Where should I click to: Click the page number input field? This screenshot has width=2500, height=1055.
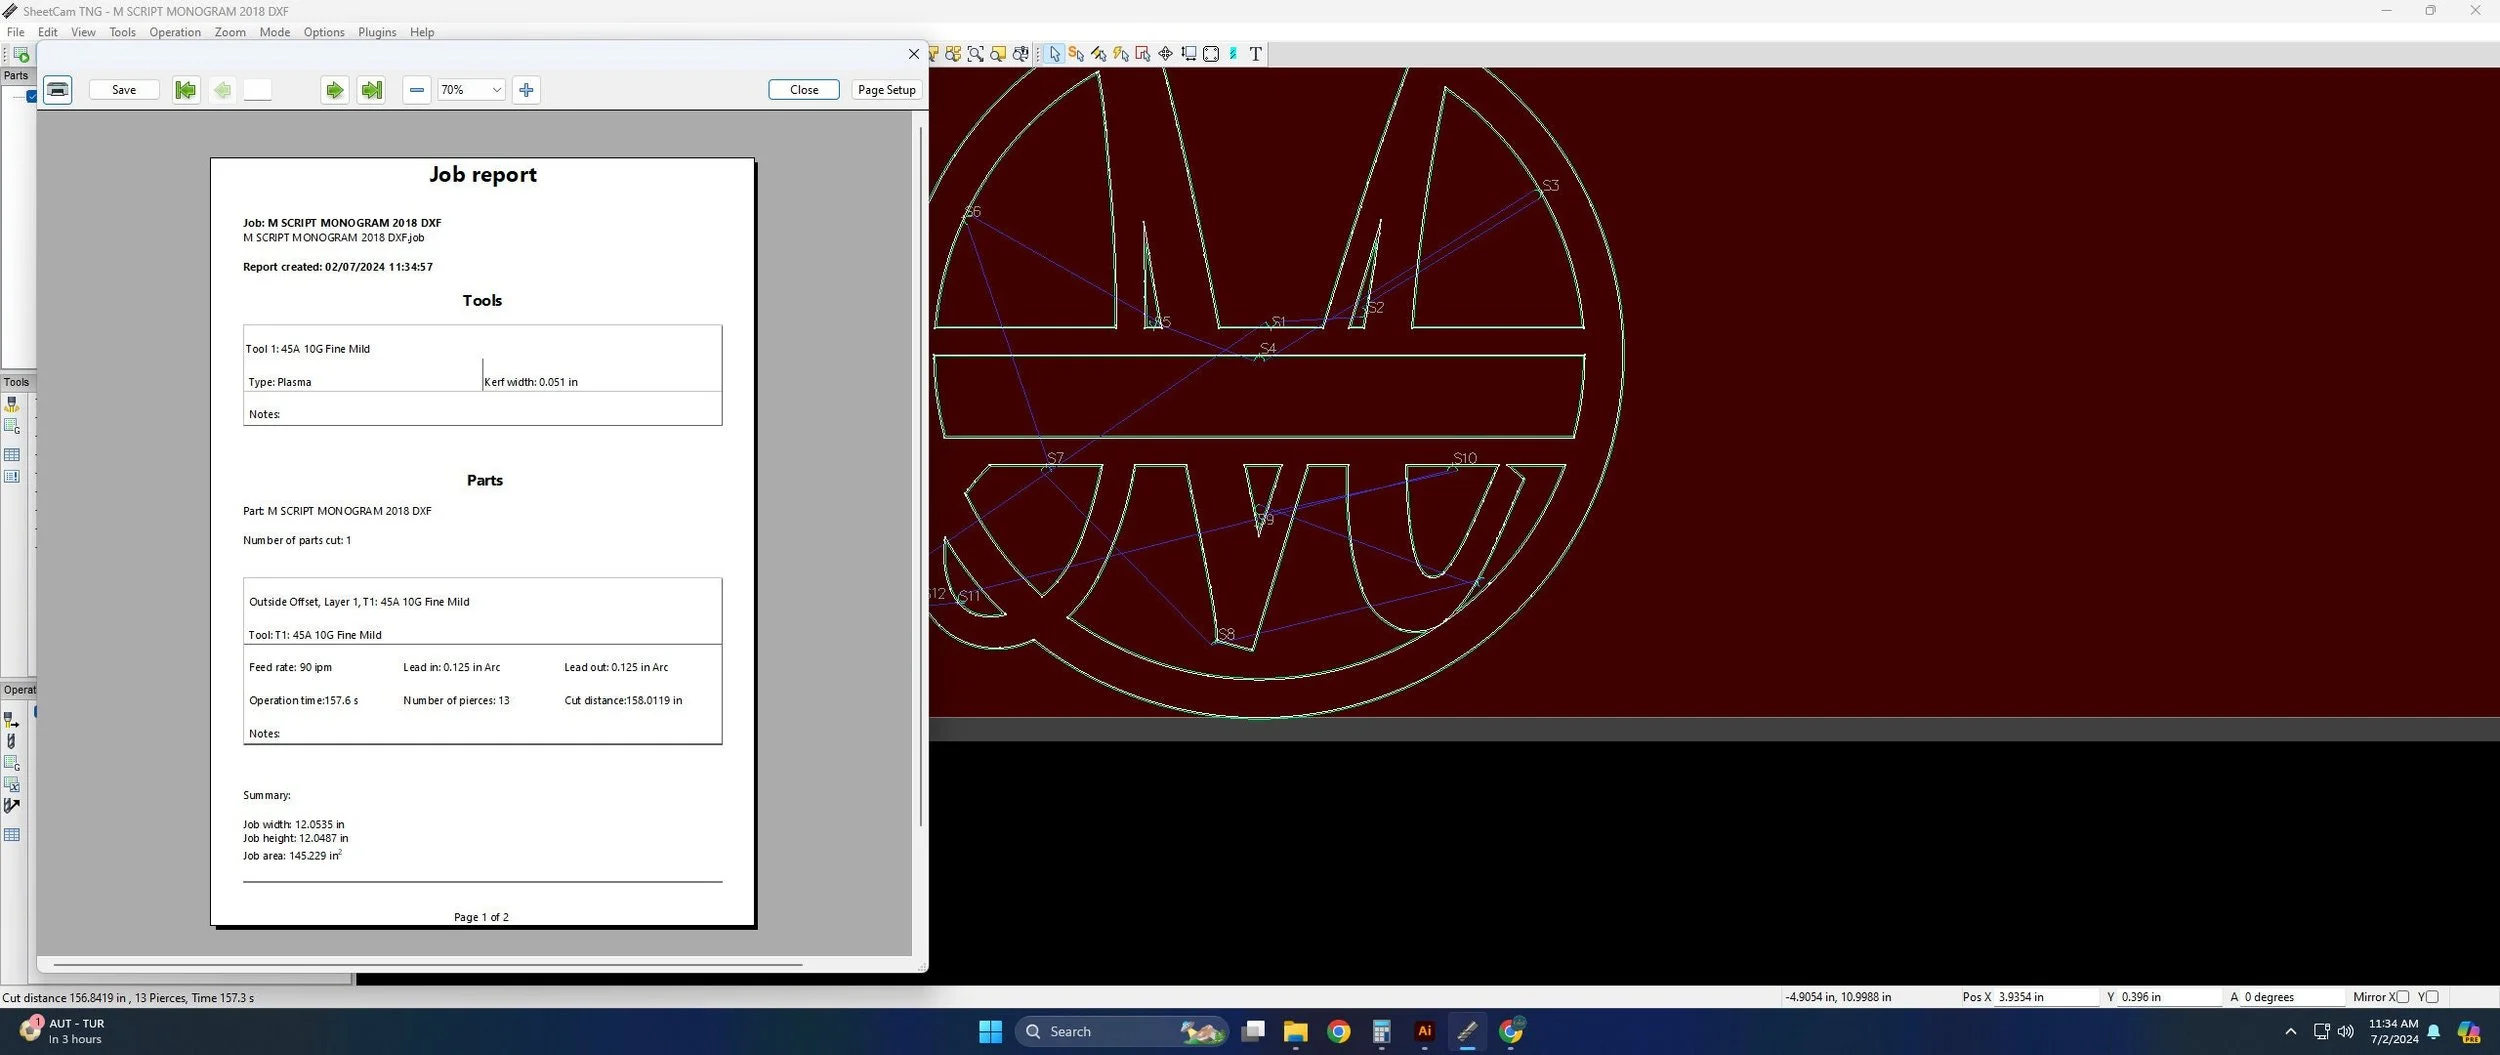coord(258,90)
